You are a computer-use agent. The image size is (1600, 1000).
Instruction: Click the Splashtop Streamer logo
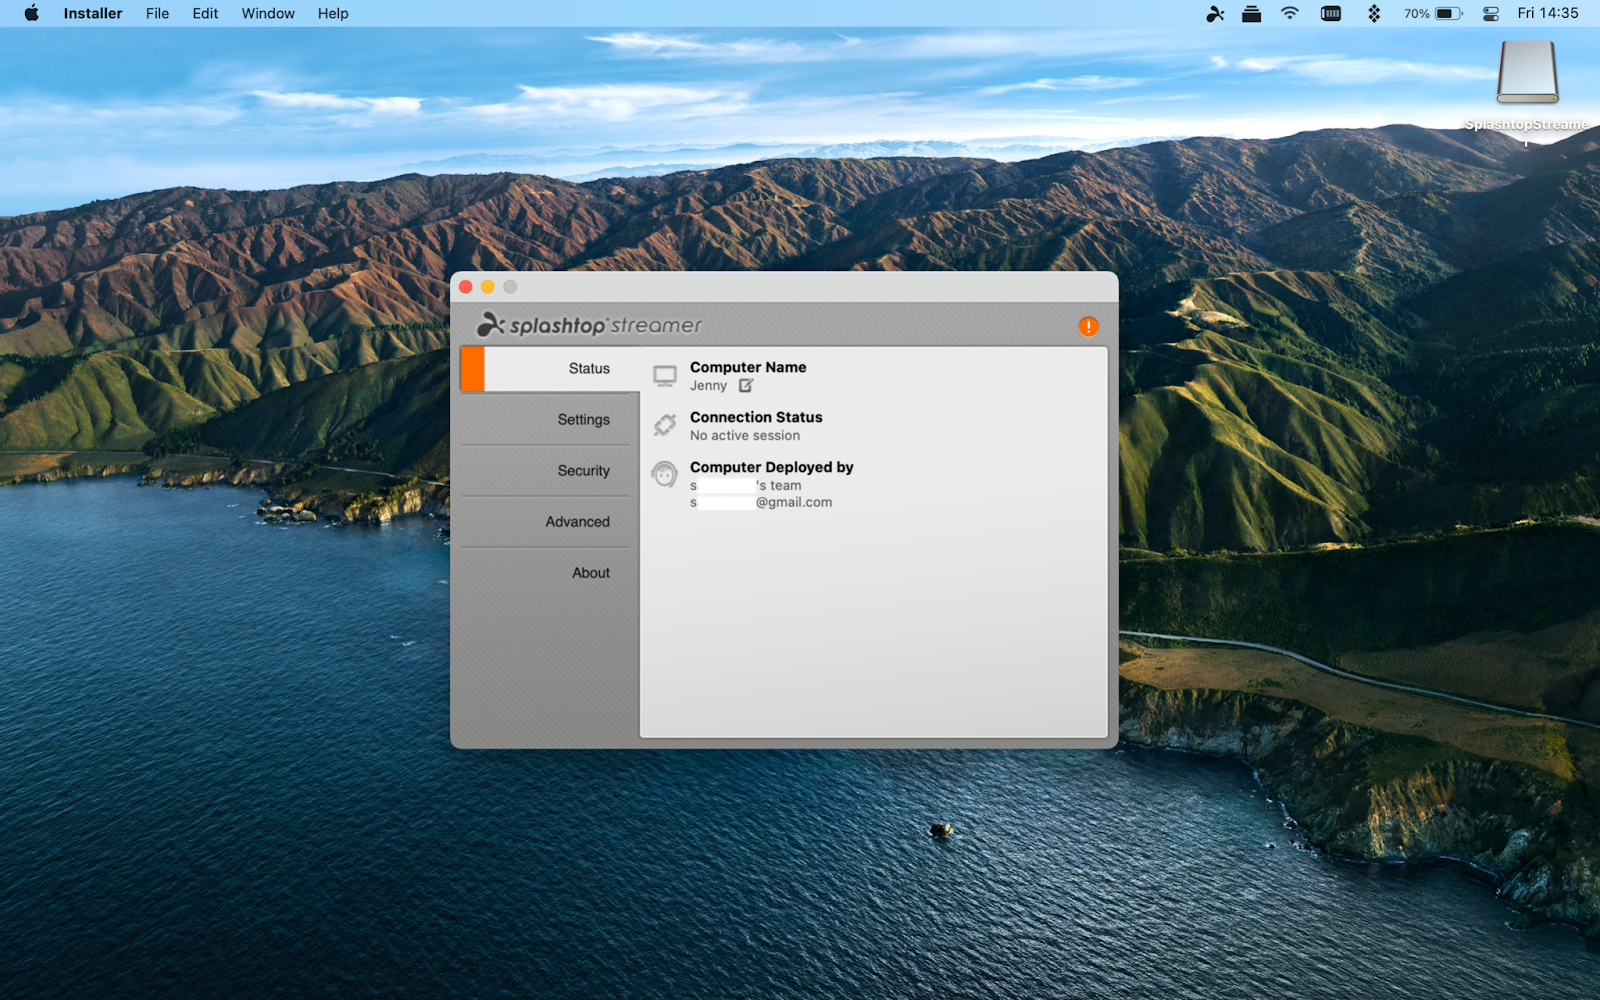590,325
